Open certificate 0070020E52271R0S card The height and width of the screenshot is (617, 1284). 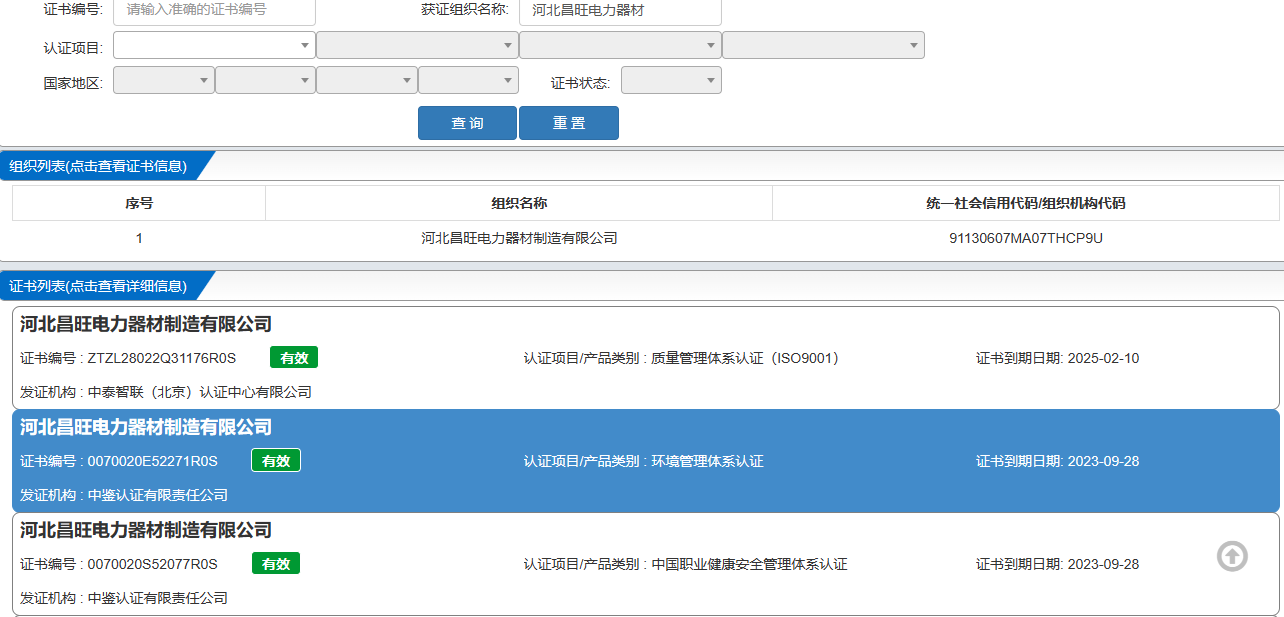pyautogui.click(x=646, y=461)
